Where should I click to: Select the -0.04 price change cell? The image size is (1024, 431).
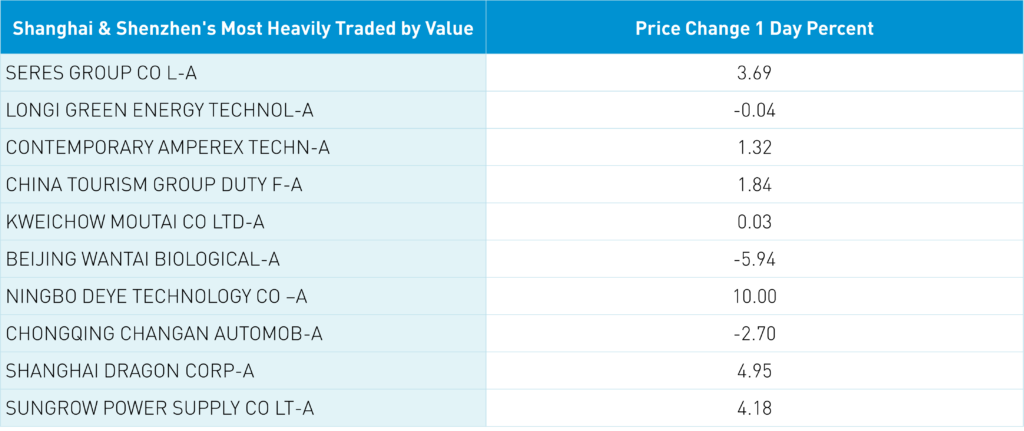click(755, 110)
